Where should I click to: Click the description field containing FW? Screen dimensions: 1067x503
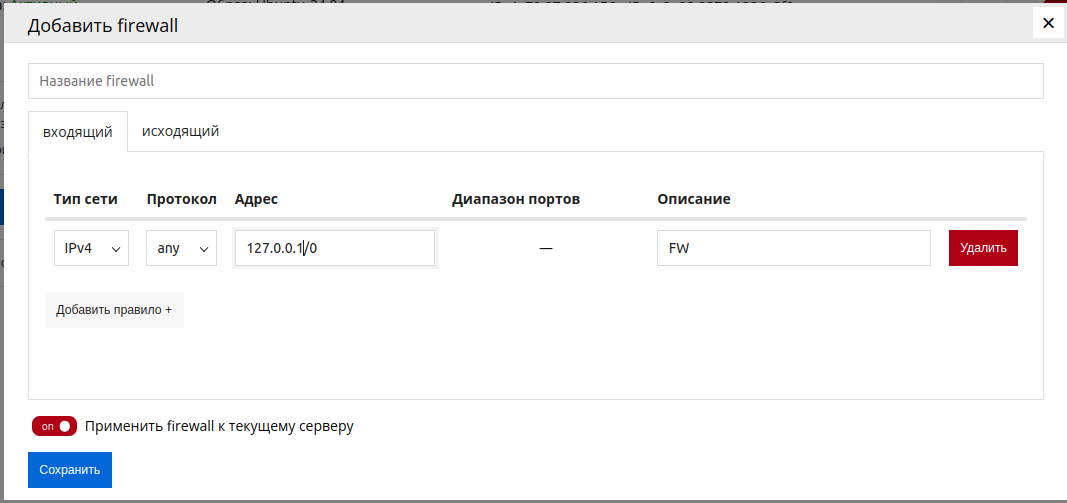[793, 248]
